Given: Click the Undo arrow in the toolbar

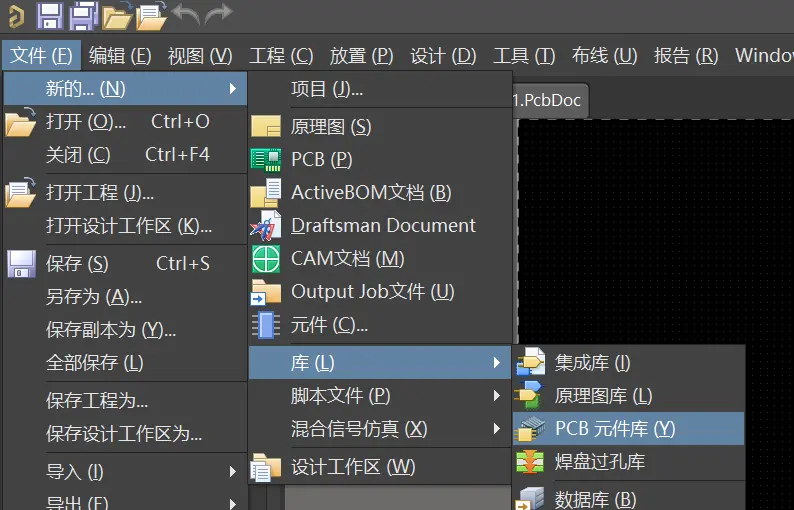Looking at the screenshot, I should 186,14.
